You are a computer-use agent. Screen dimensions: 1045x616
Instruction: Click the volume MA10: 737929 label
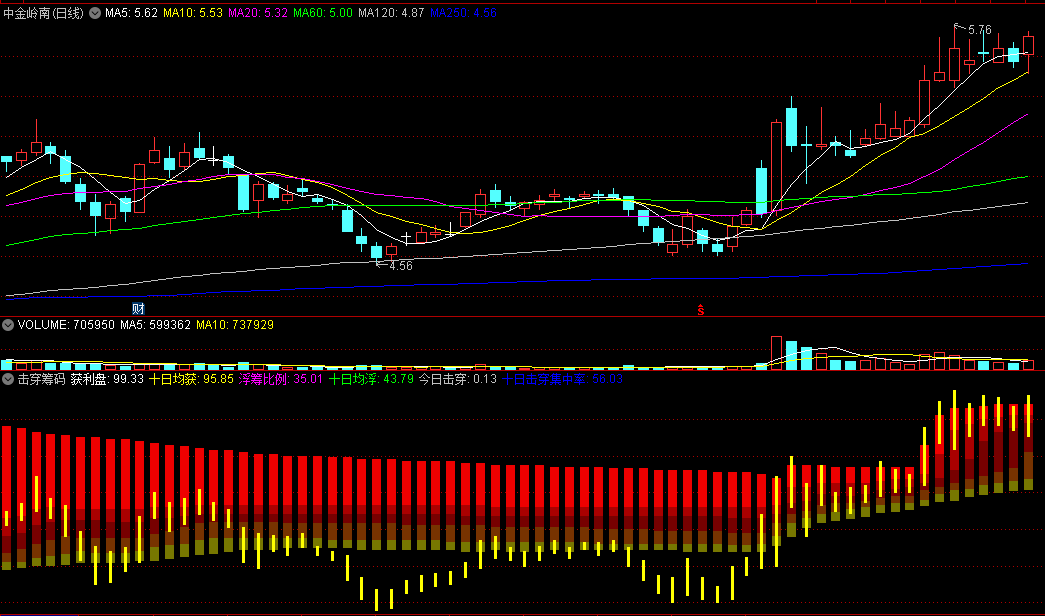pos(235,325)
